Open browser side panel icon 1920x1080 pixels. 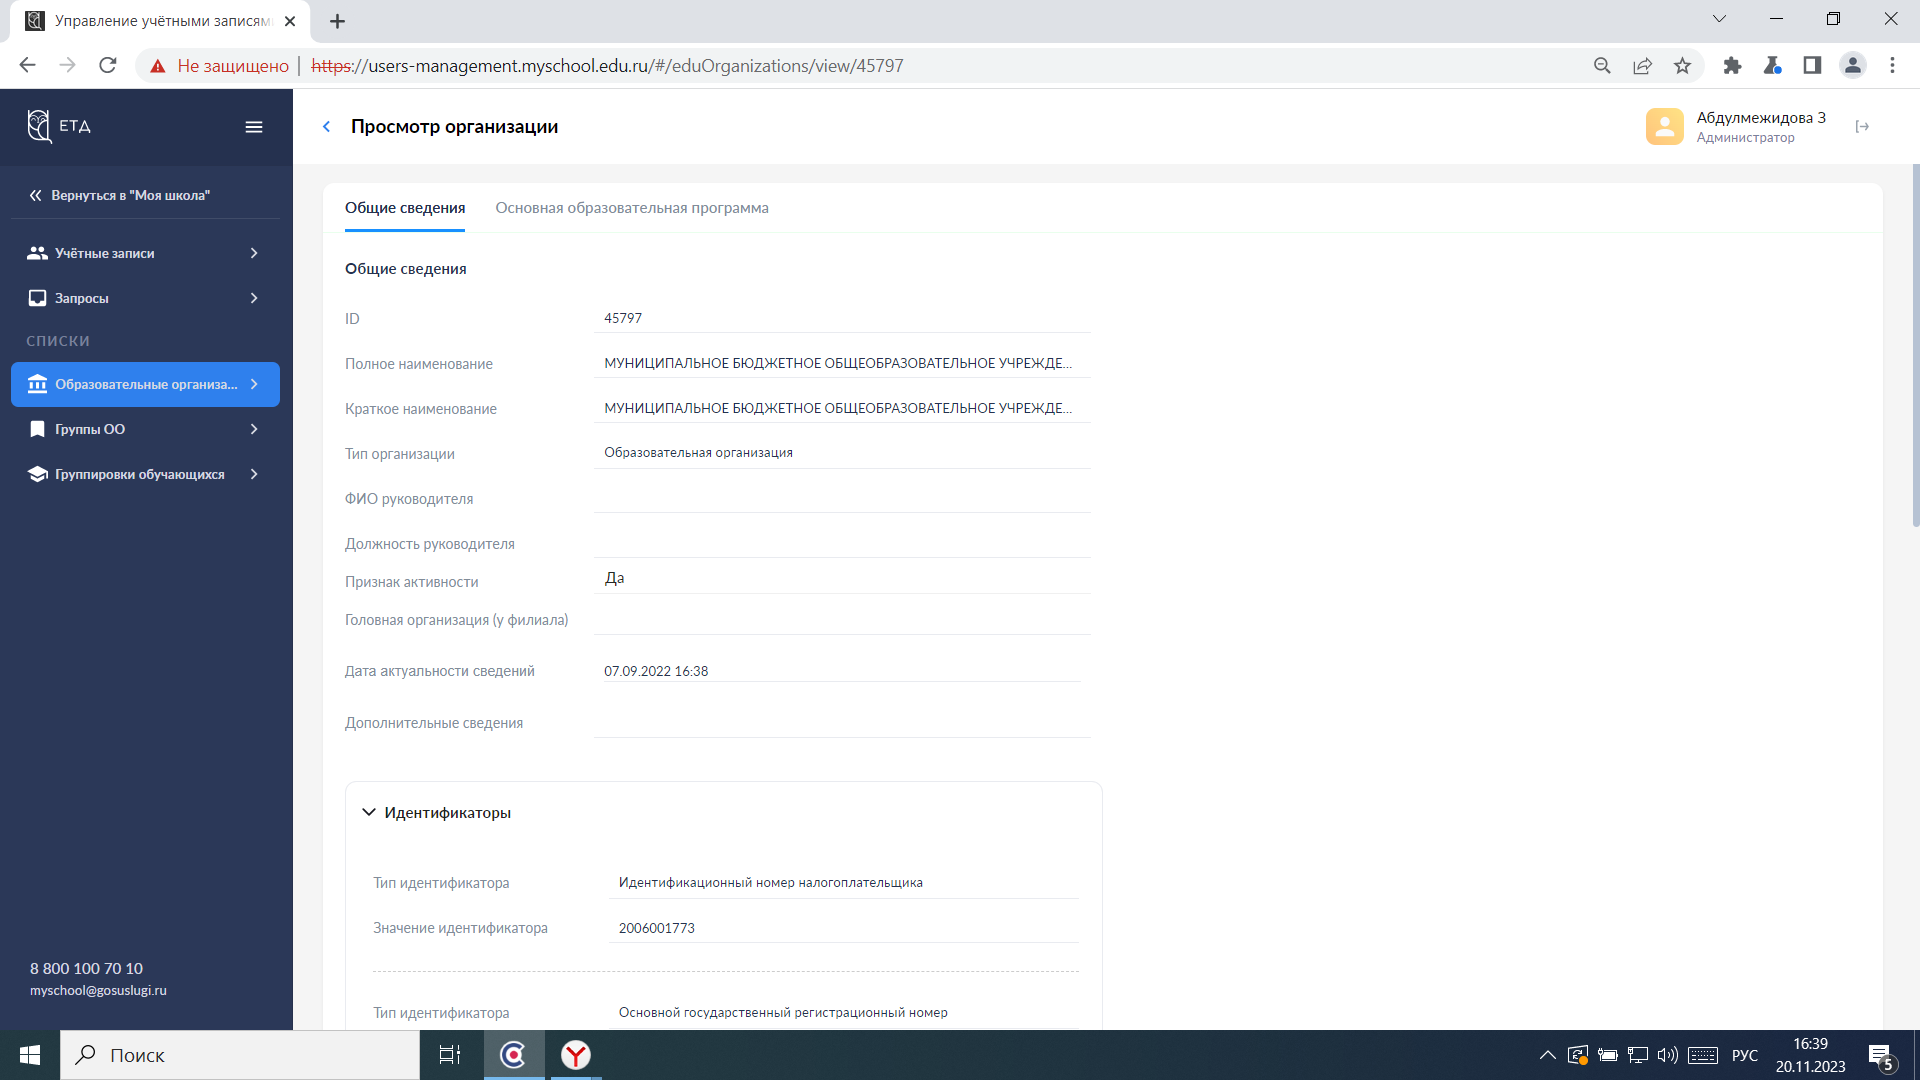pos(1812,65)
